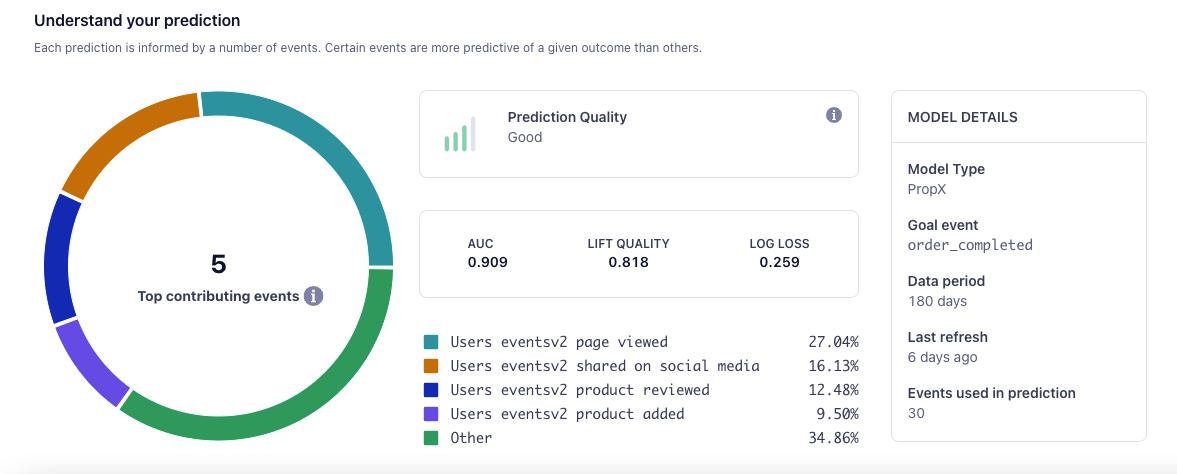1177x474 pixels.
Task: Click the MODEL DETAILS panel header
Action: click(962, 117)
